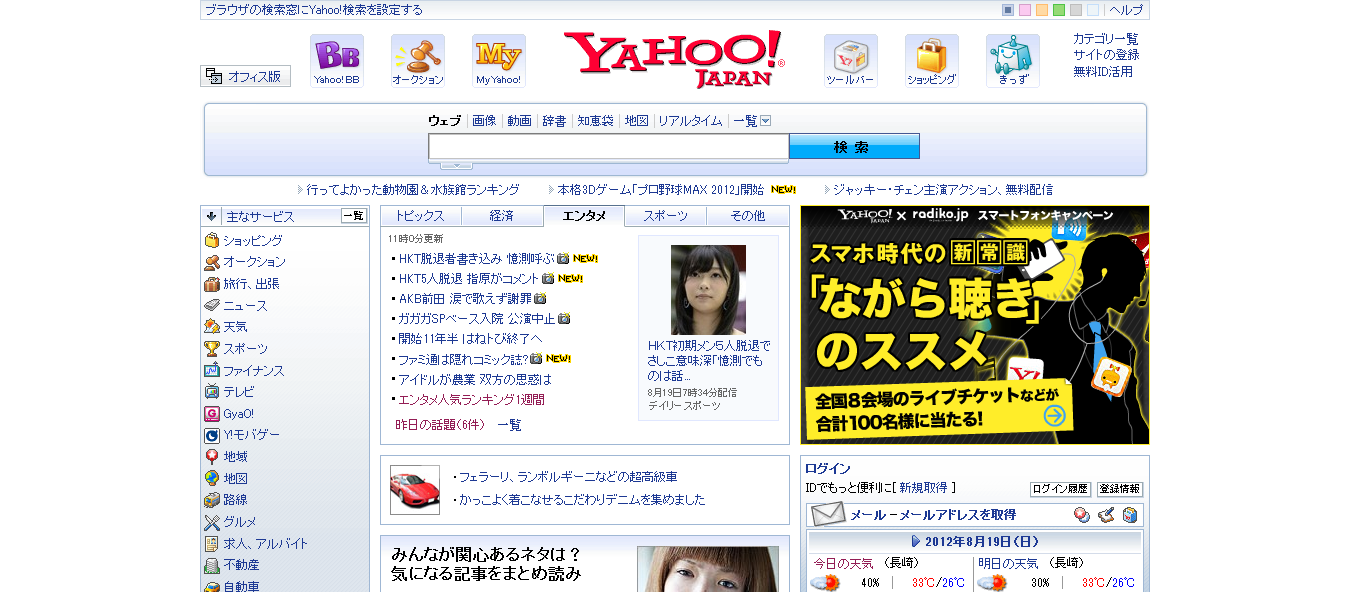Image resolution: width=1349 pixels, height=592 pixels.
Task: Click the 地域 pin icon
Action: coord(212,457)
